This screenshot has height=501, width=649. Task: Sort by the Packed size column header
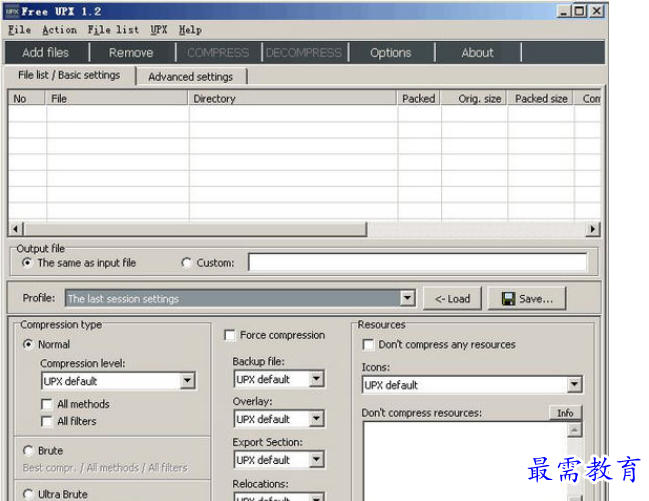tap(540, 99)
